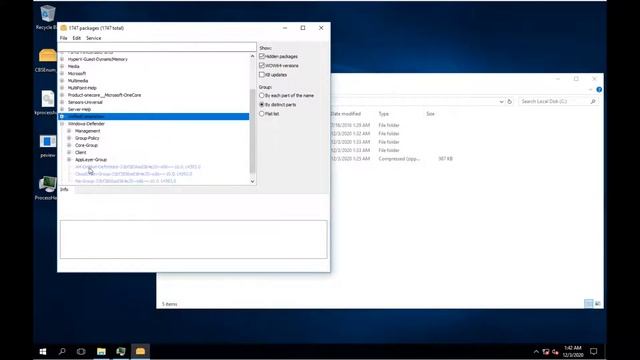Open Explorer address bar history dropdown

click(501, 101)
